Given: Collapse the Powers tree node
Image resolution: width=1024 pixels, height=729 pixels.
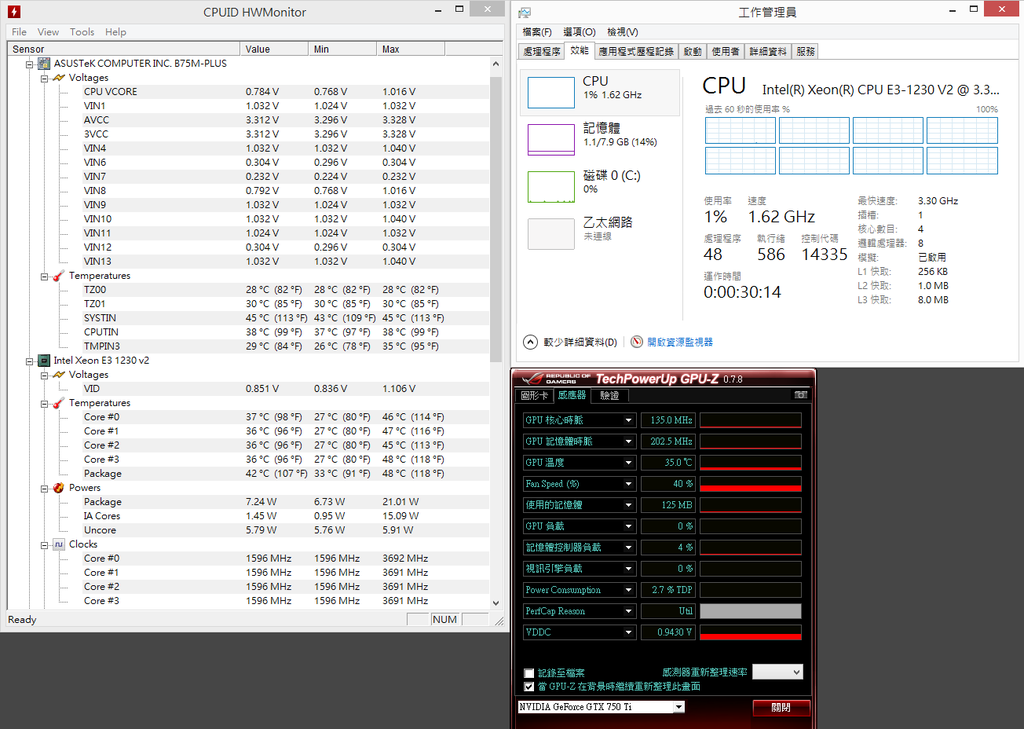Looking at the screenshot, I should [x=44, y=489].
